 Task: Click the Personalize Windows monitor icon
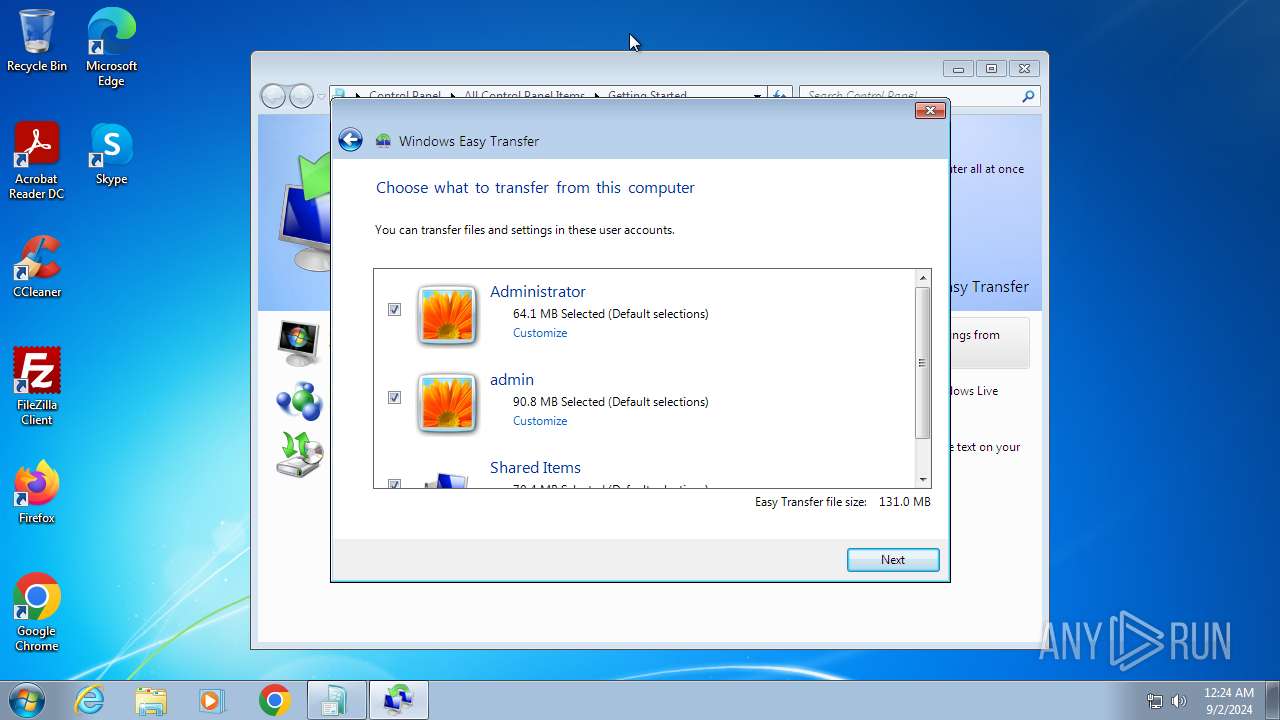(298, 343)
